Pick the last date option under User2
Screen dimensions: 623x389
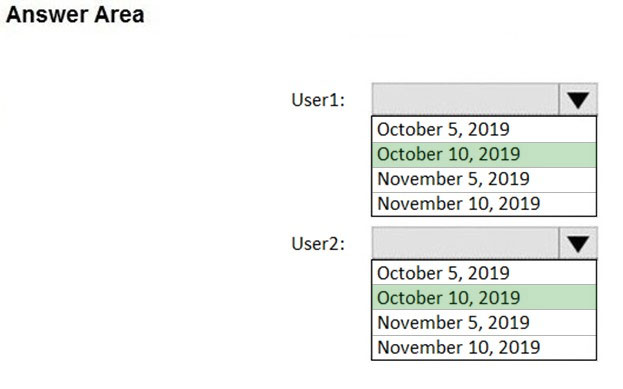pyautogui.click(x=484, y=348)
